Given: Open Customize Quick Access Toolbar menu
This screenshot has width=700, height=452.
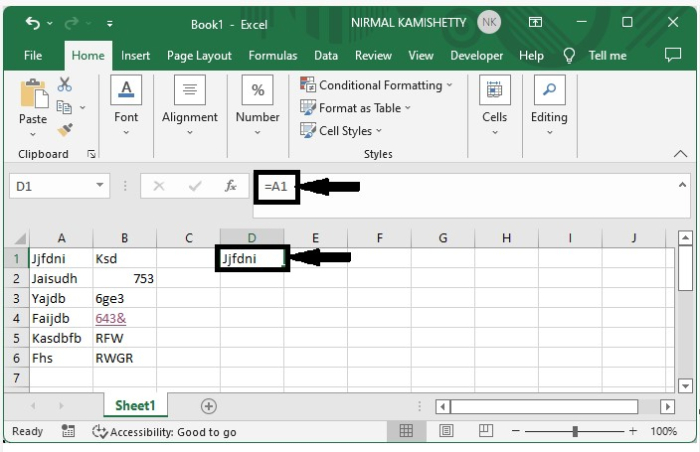Looking at the screenshot, I should point(110,24).
